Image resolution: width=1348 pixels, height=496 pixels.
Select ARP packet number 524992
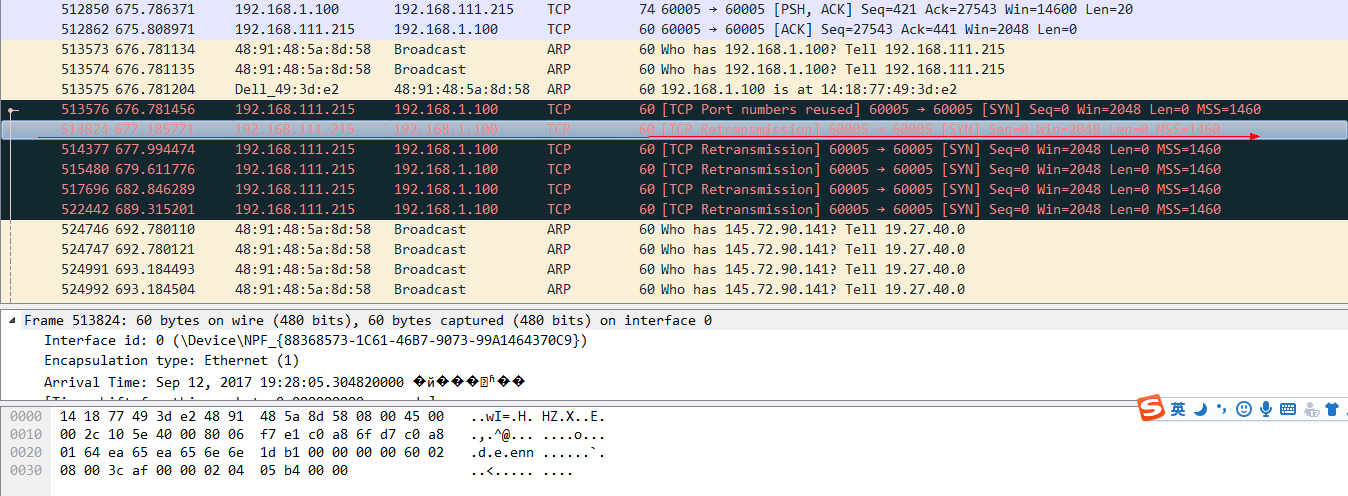pyautogui.click(x=674, y=289)
